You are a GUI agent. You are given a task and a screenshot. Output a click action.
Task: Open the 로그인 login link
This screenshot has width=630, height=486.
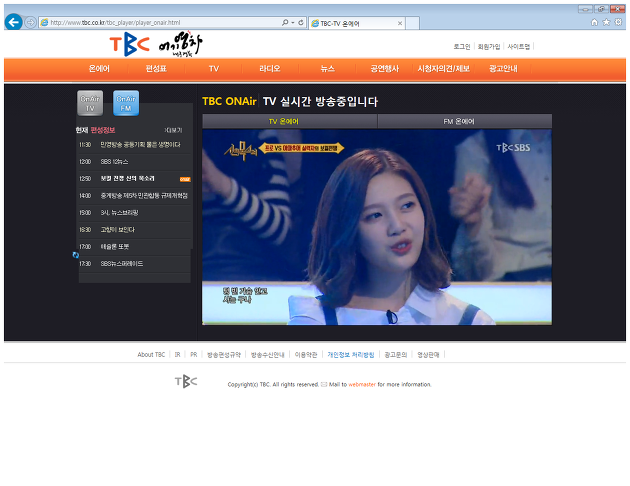click(462, 47)
